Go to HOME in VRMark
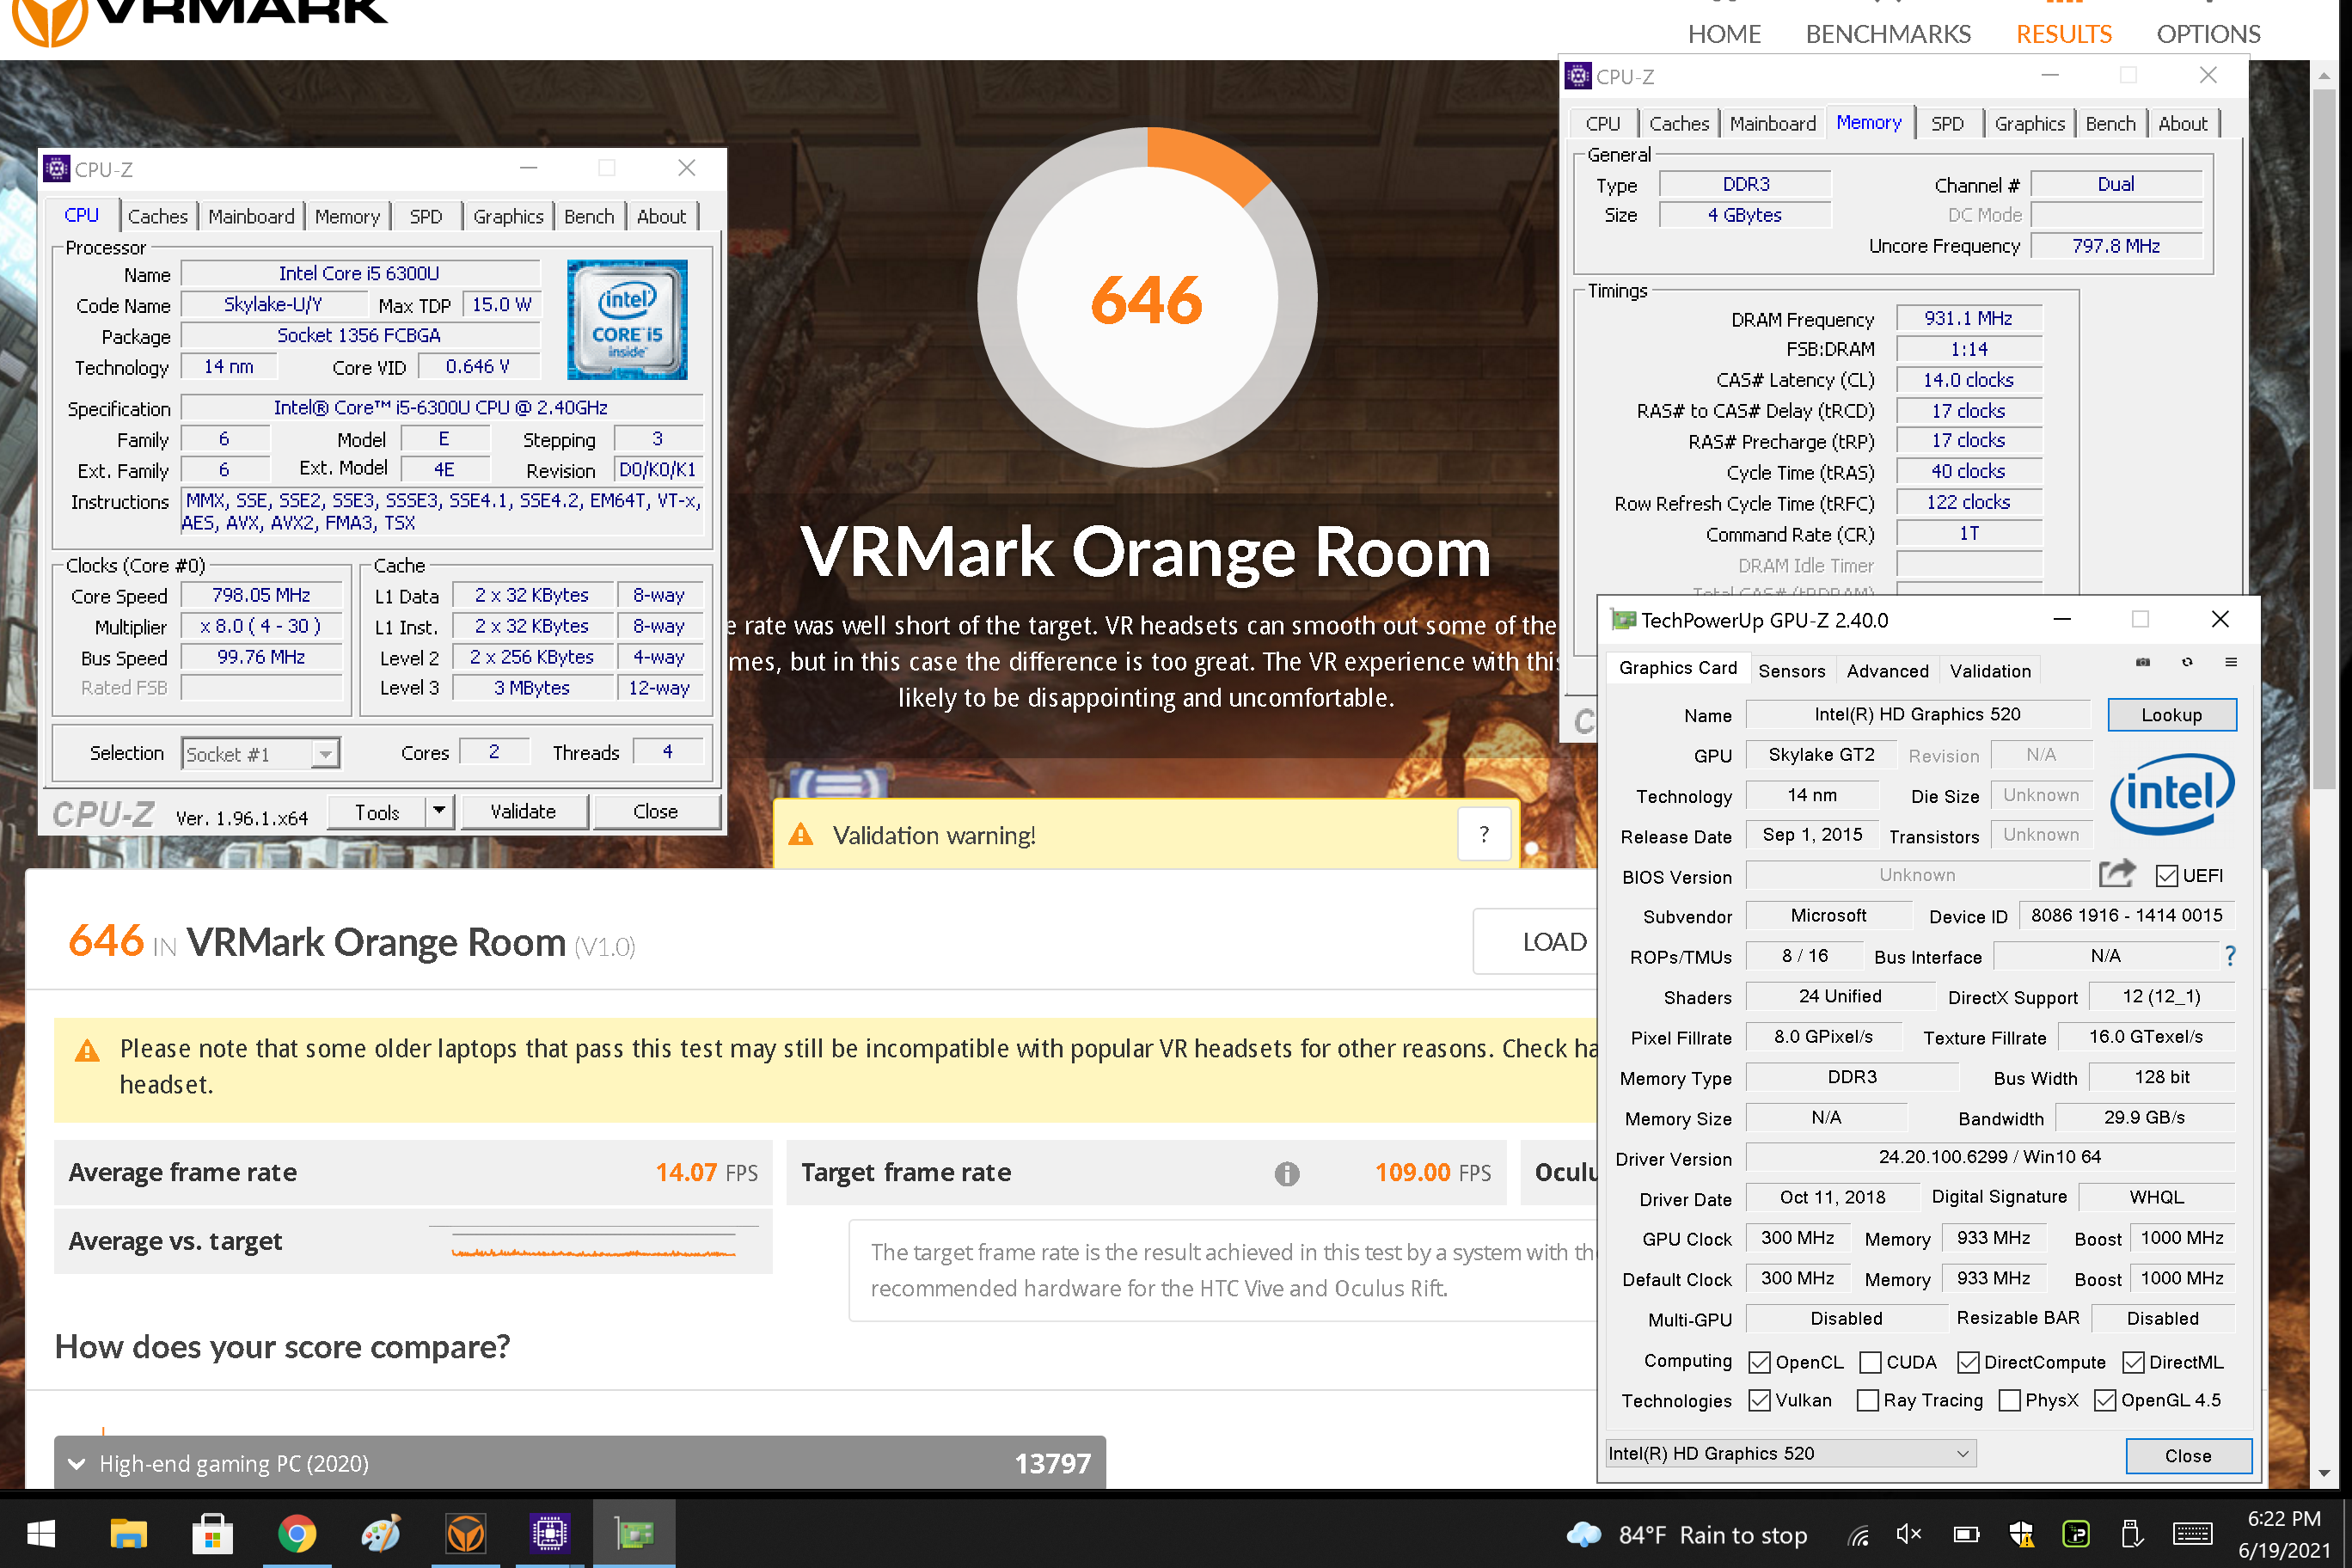 click(1724, 34)
